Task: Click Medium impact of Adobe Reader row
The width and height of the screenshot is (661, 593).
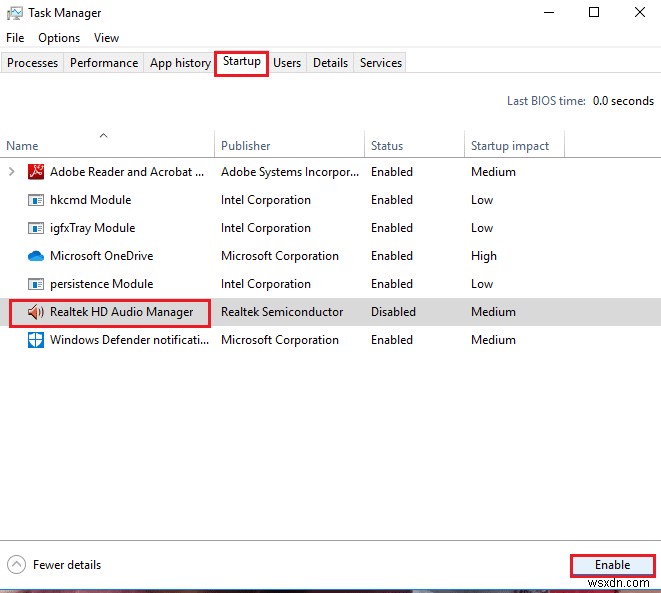Action: 493,172
